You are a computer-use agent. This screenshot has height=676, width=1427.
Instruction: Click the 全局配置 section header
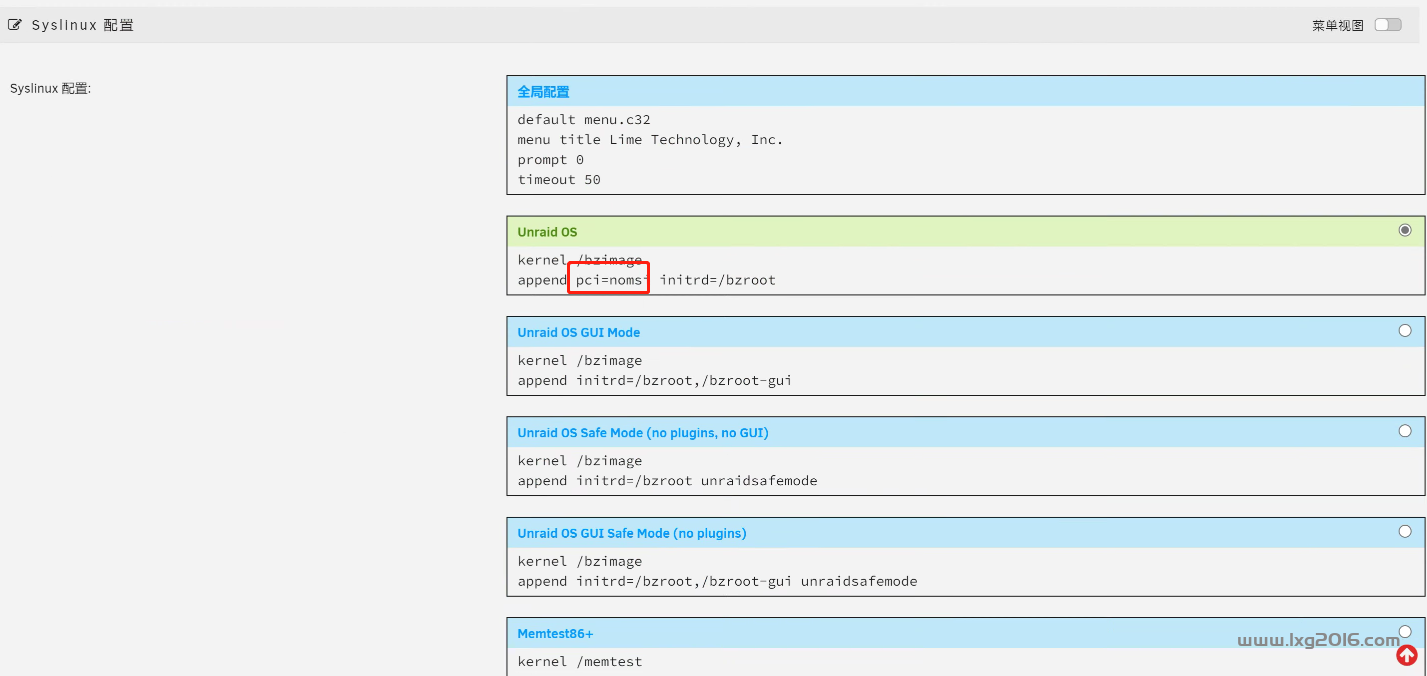pos(965,91)
